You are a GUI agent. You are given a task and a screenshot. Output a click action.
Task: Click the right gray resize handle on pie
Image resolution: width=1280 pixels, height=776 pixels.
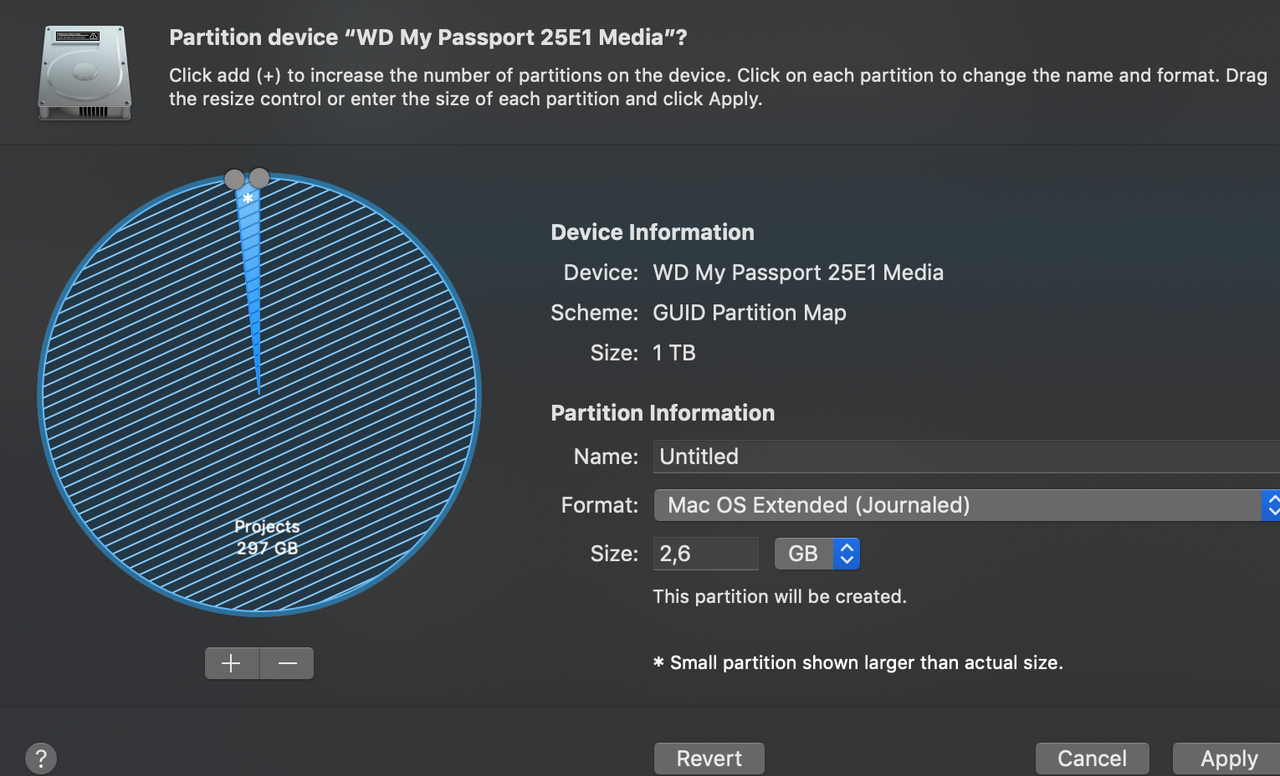click(259, 178)
